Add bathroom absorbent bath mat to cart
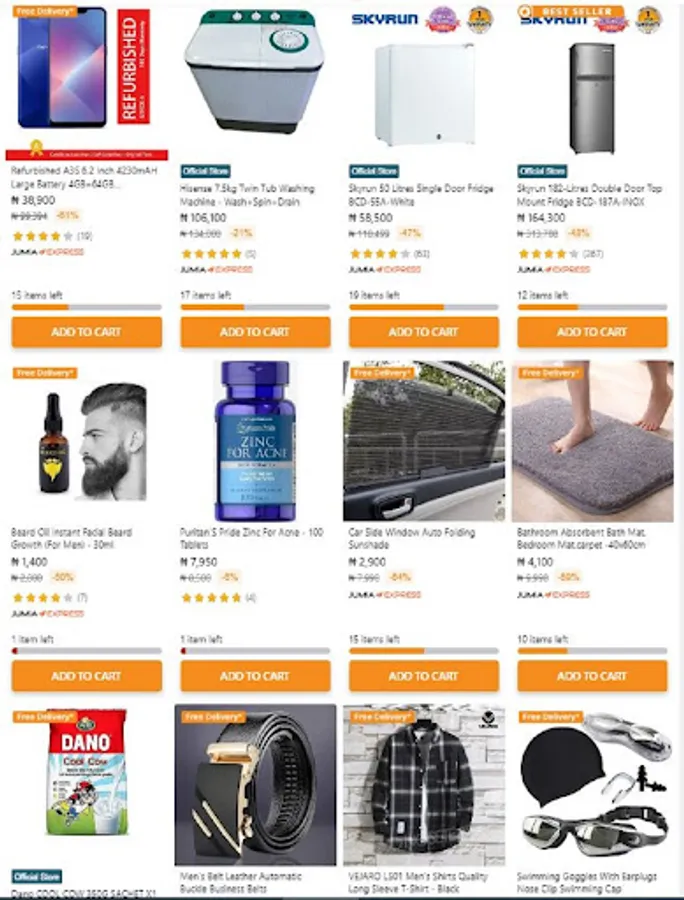The width and height of the screenshot is (684, 900). click(x=592, y=676)
